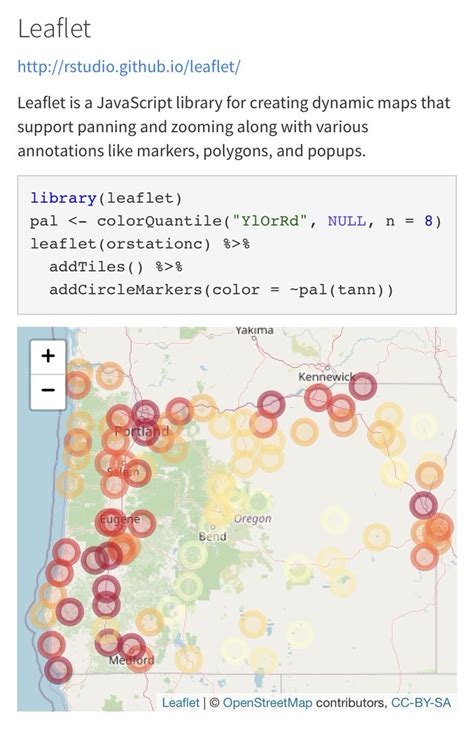The image size is (474, 731).
Task: Select the marker on the Salem label
Action: tap(137, 473)
